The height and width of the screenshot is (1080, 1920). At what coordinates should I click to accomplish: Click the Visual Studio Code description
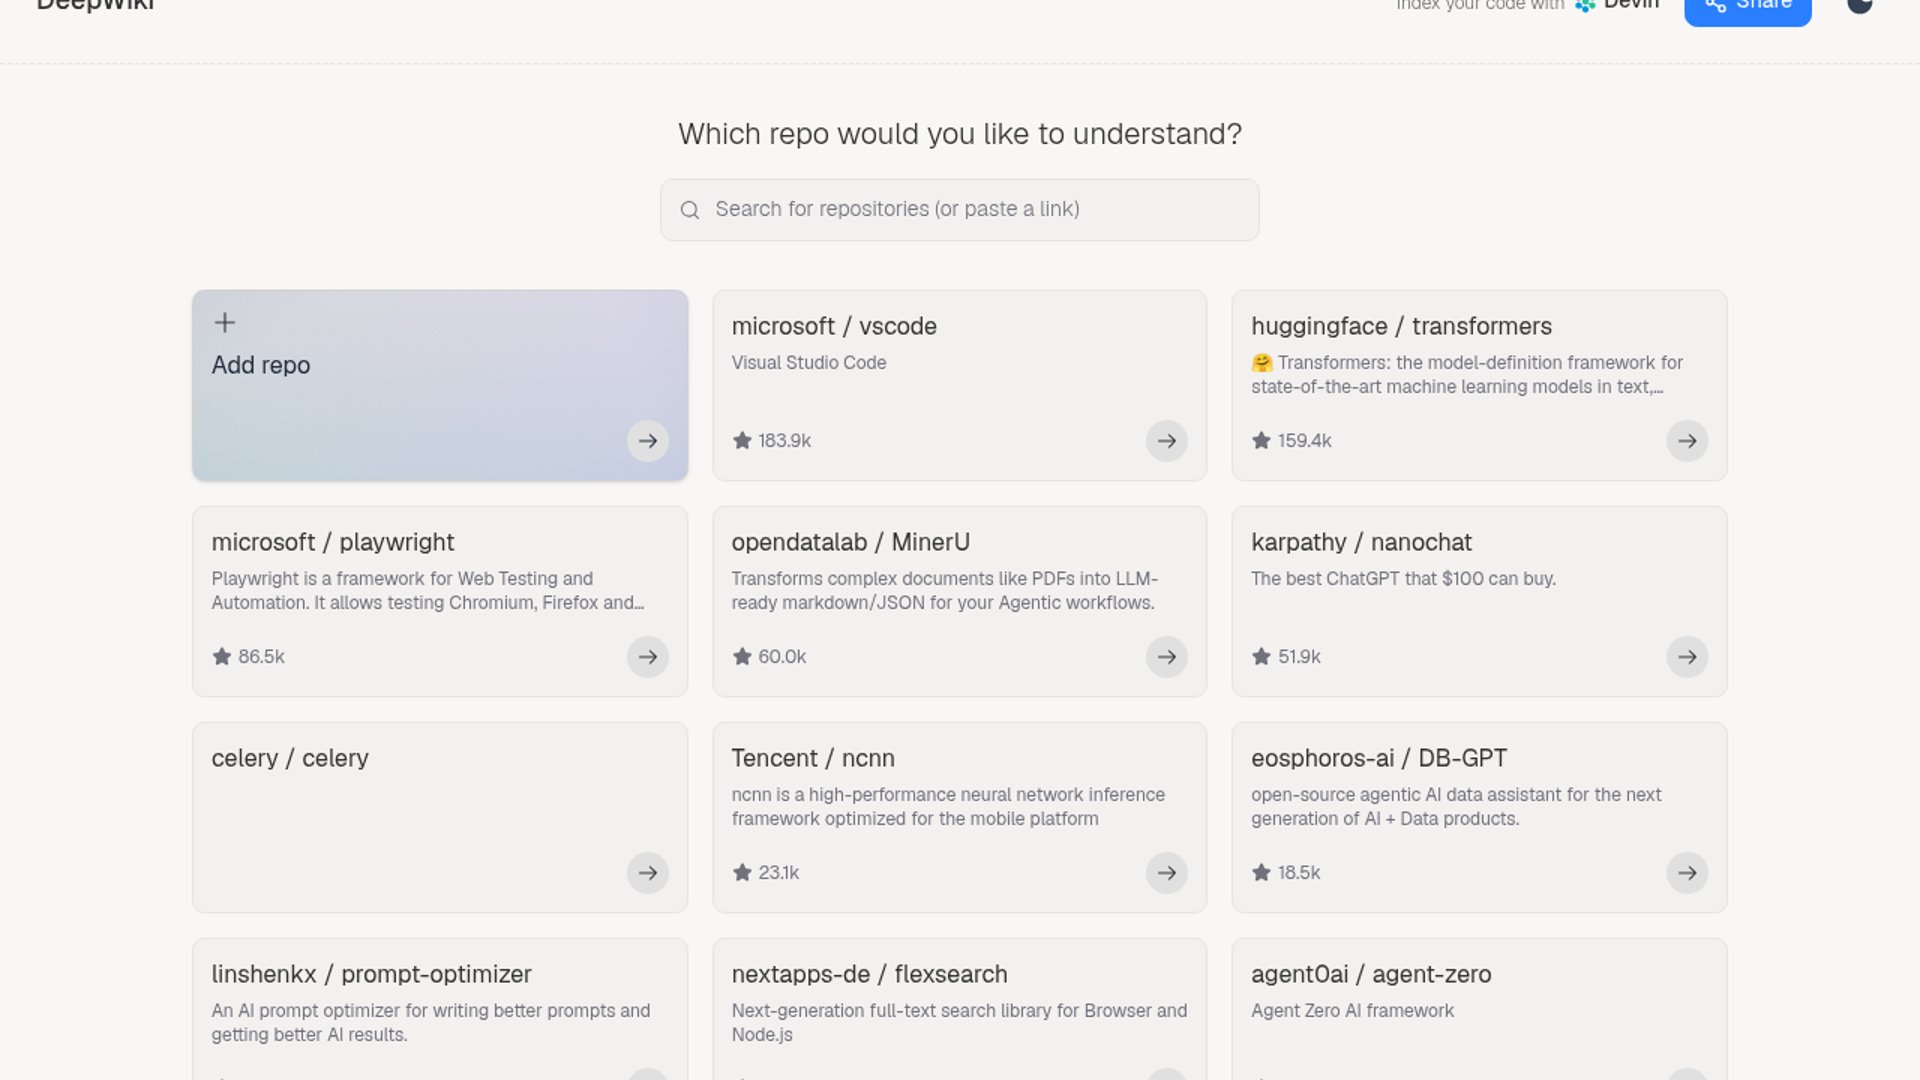(x=809, y=363)
